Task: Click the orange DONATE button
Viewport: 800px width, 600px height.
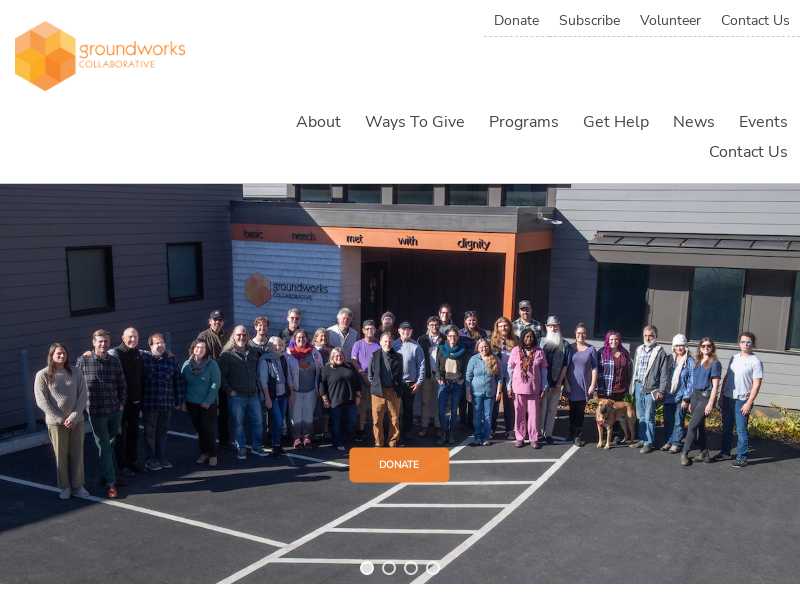Action: tap(399, 465)
